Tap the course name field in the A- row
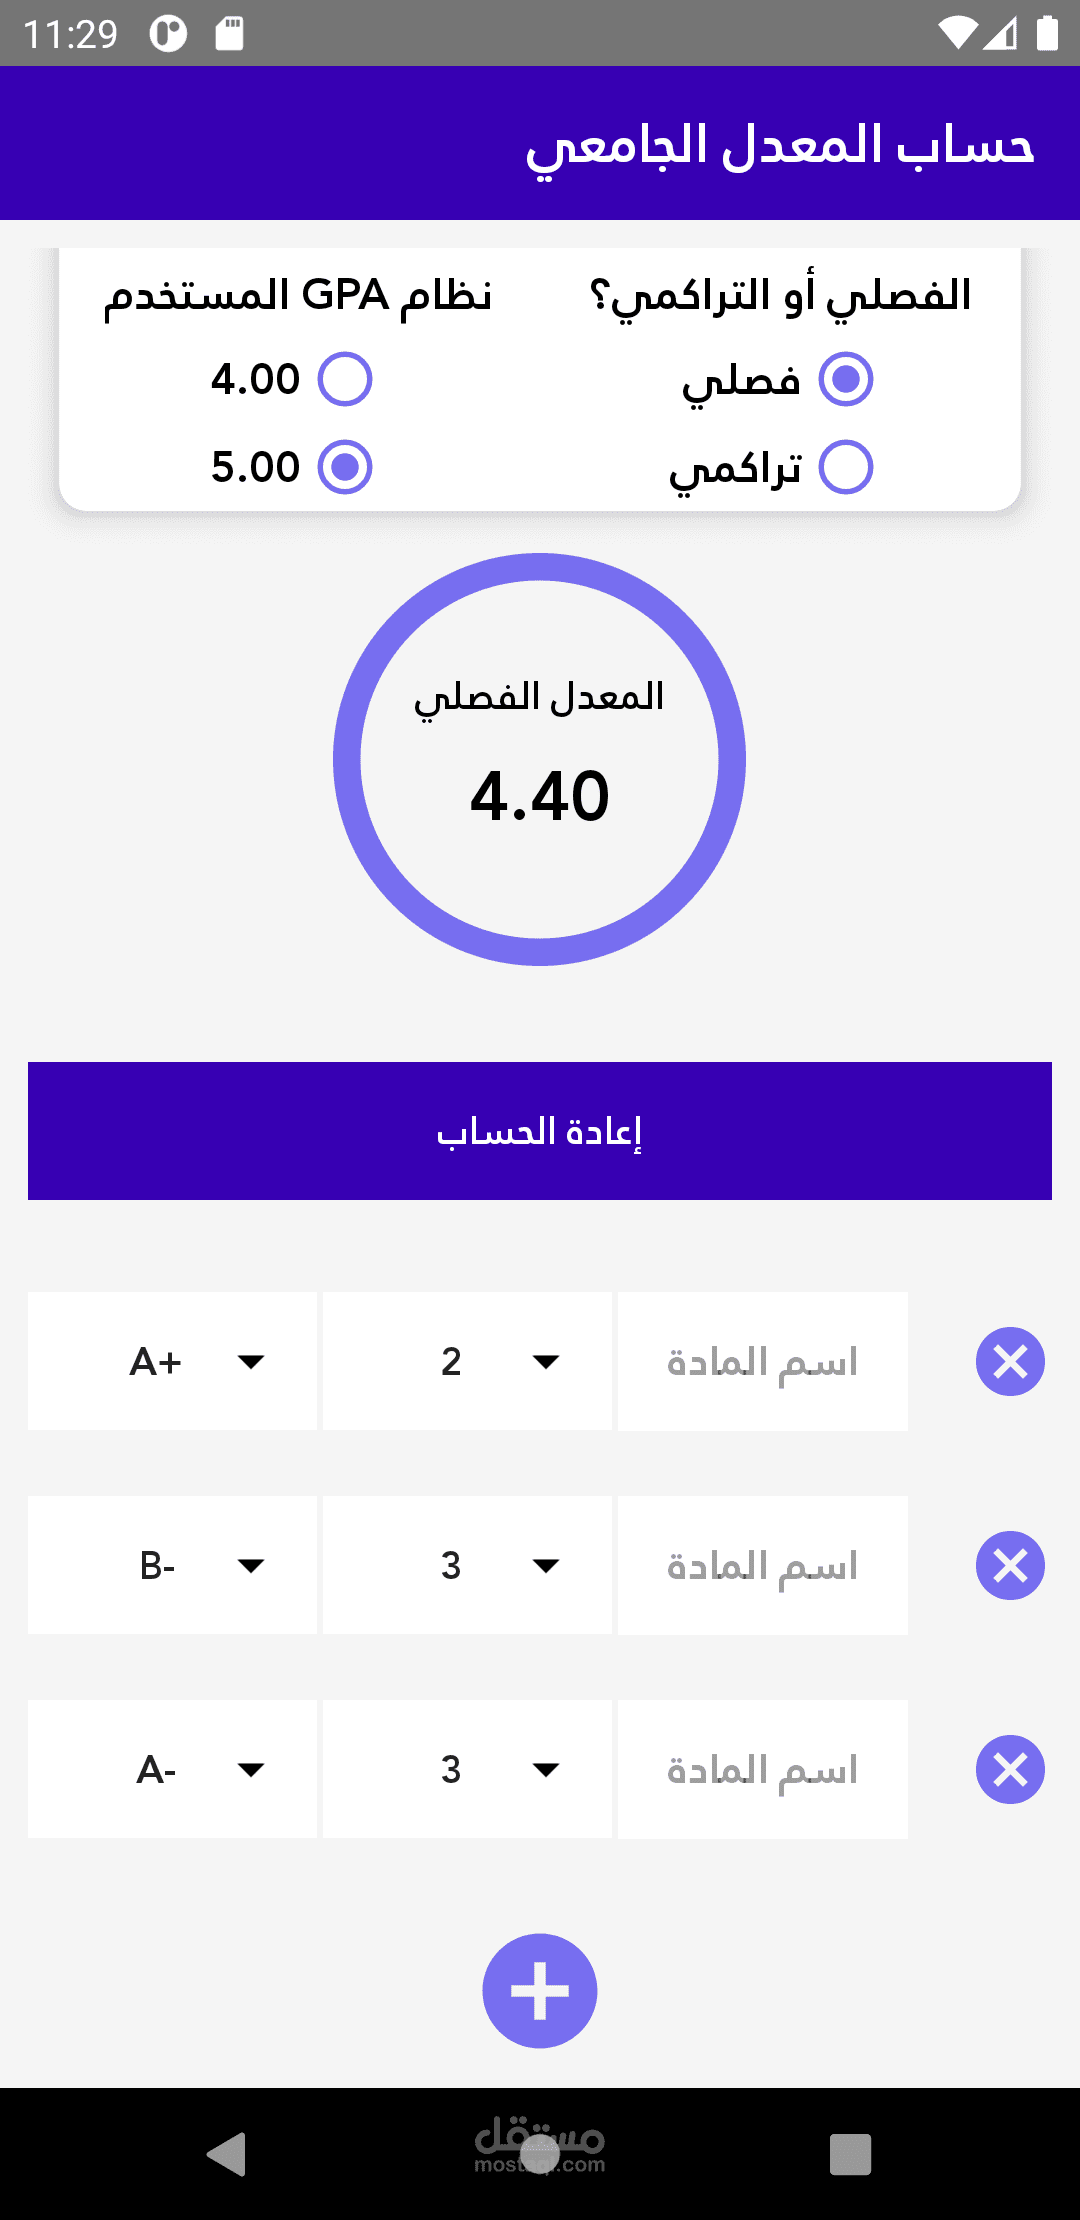 click(x=762, y=1769)
